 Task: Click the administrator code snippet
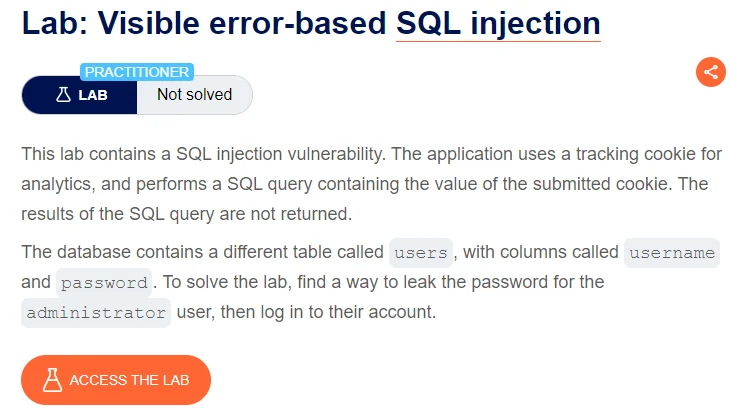click(96, 313)
